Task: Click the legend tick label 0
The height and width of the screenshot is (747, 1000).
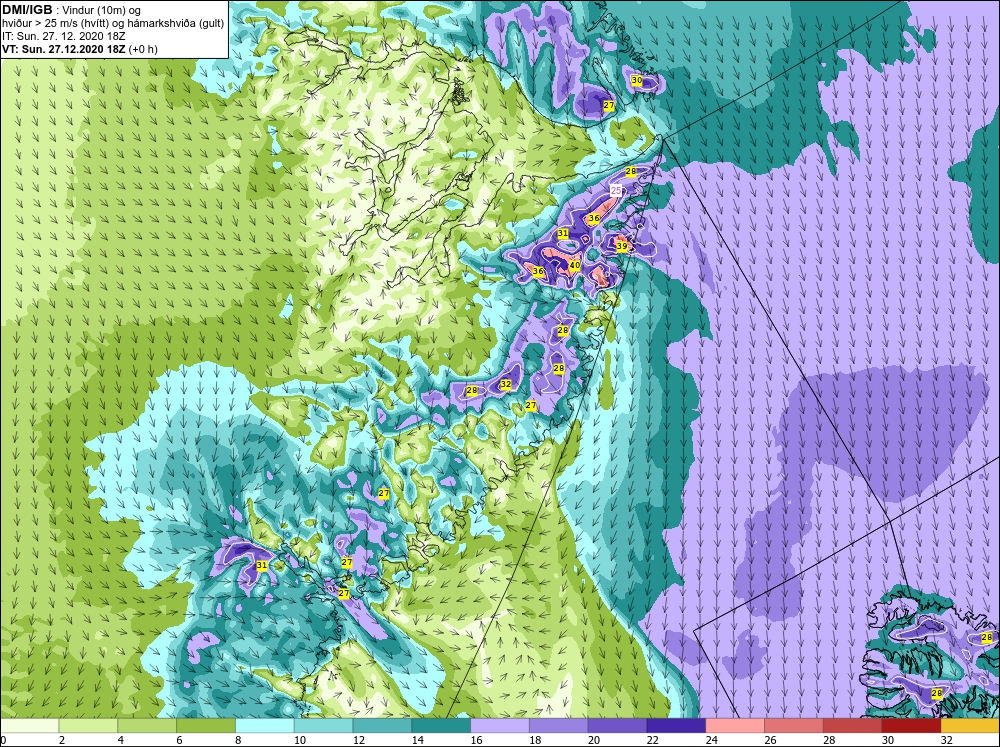Action: coord(3,740)
